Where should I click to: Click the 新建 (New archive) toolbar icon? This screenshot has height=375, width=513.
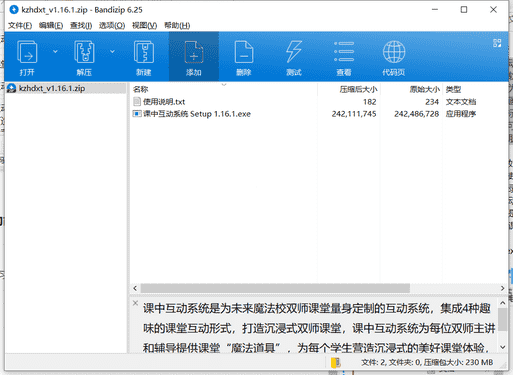[144, 52]
